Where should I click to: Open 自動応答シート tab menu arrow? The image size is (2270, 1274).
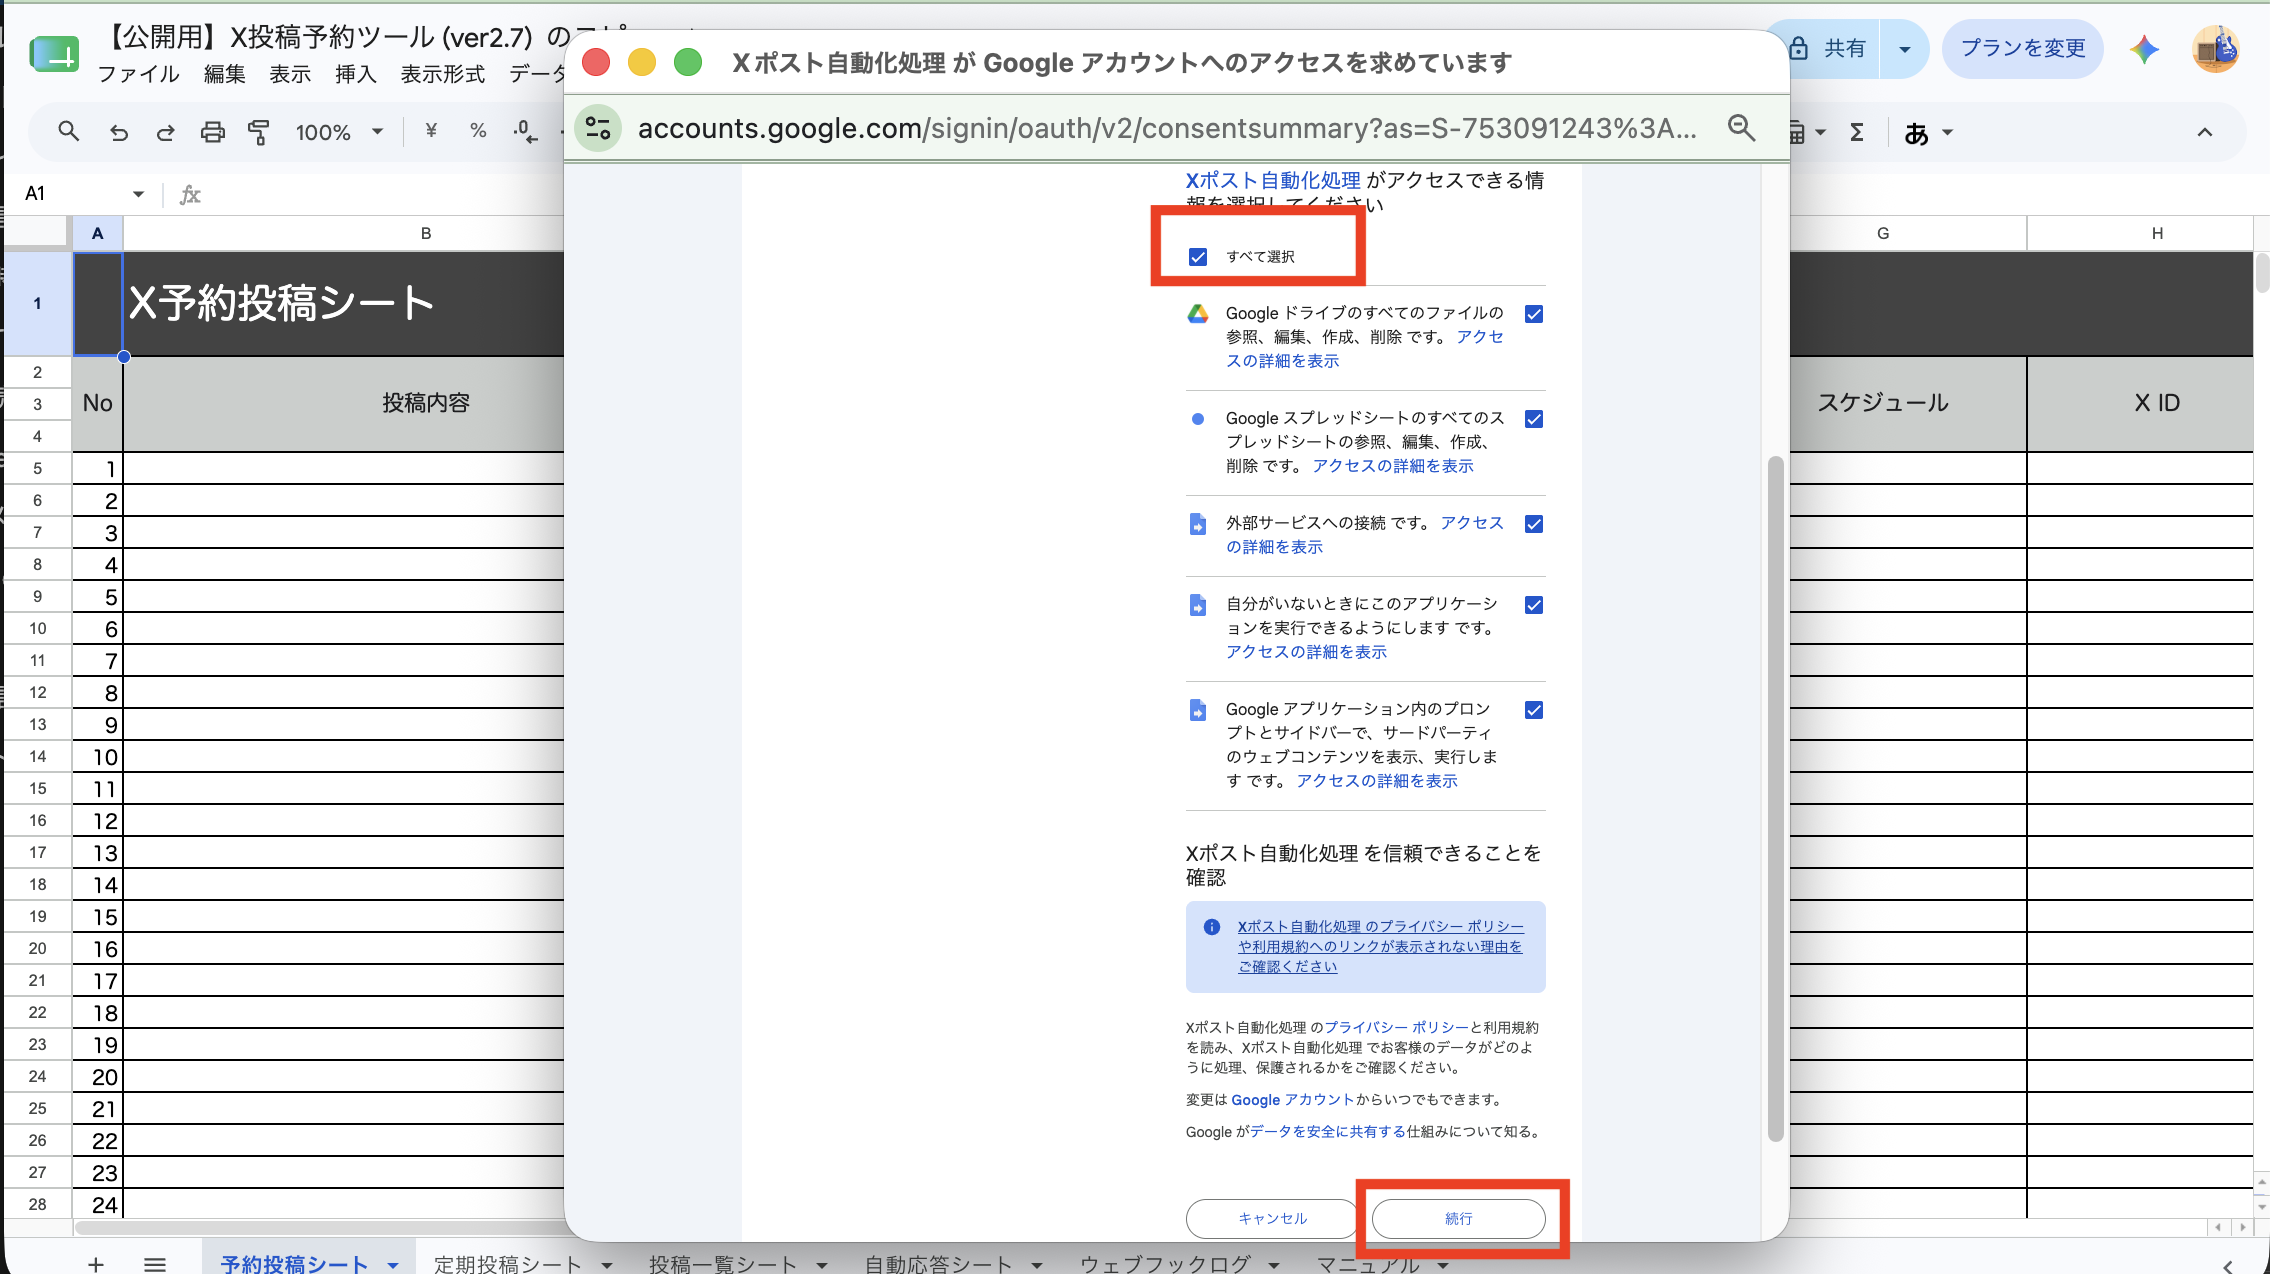(1037, 1265)
